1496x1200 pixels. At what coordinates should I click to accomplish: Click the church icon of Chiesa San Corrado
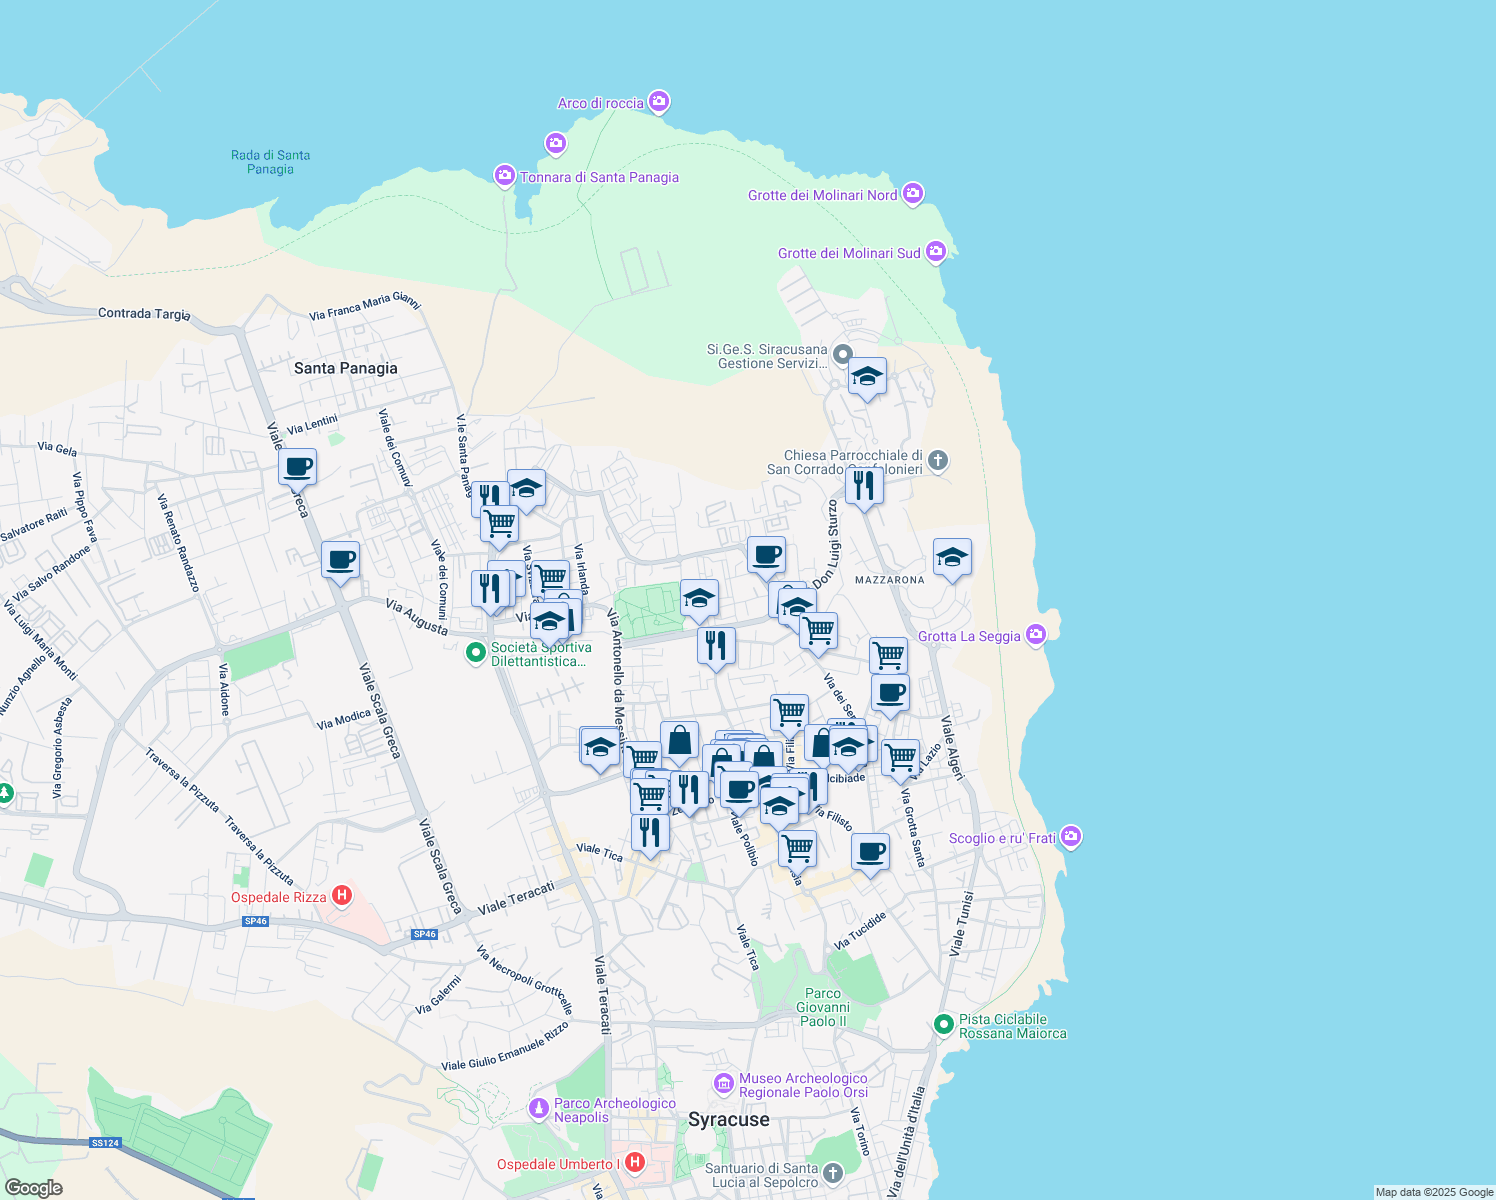click(x=937, y=461)
